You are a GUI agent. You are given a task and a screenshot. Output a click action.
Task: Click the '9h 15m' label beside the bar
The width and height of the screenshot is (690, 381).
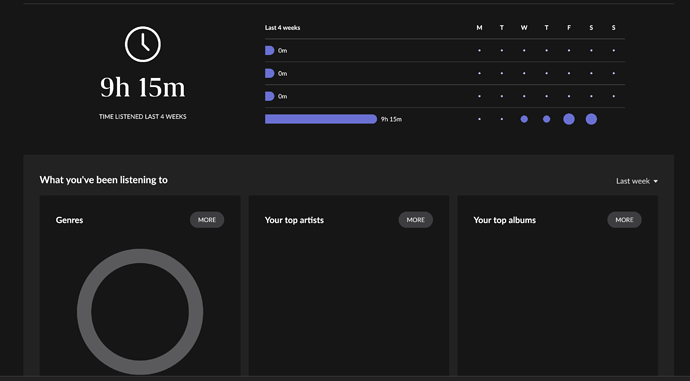tap(391, 119)
